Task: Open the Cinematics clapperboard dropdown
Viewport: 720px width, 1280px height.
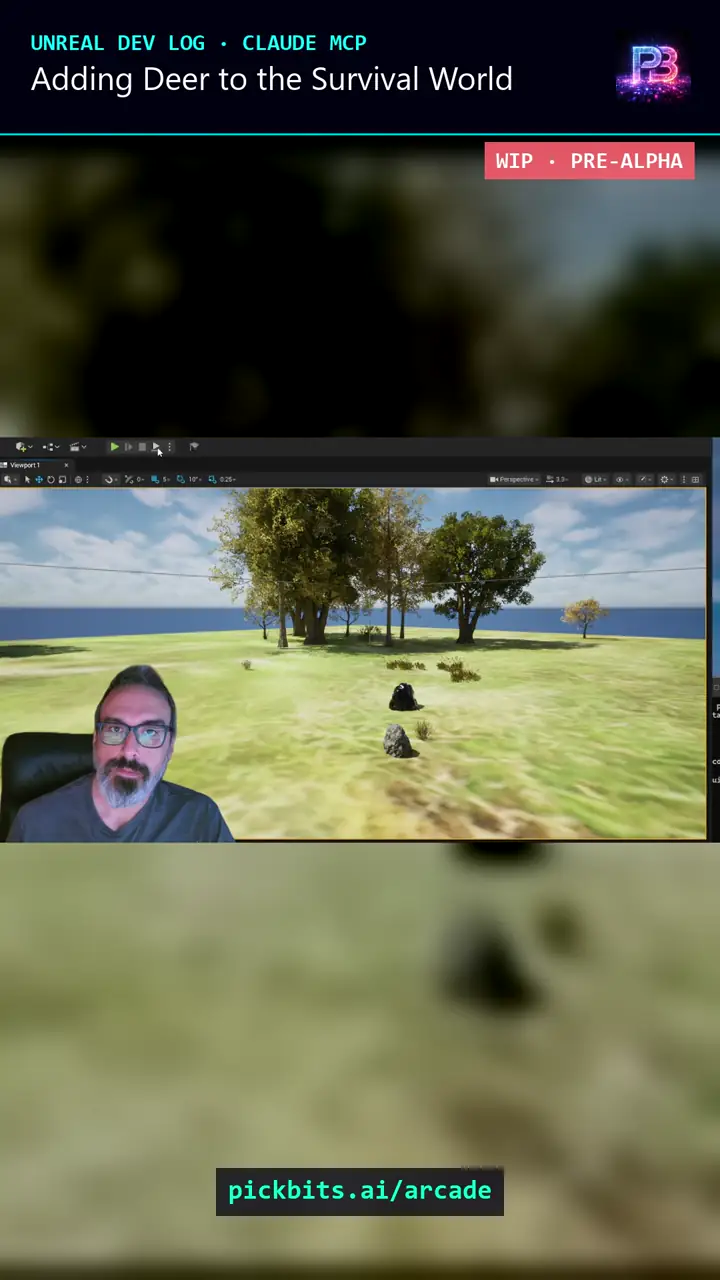Action: coord(78,447)
